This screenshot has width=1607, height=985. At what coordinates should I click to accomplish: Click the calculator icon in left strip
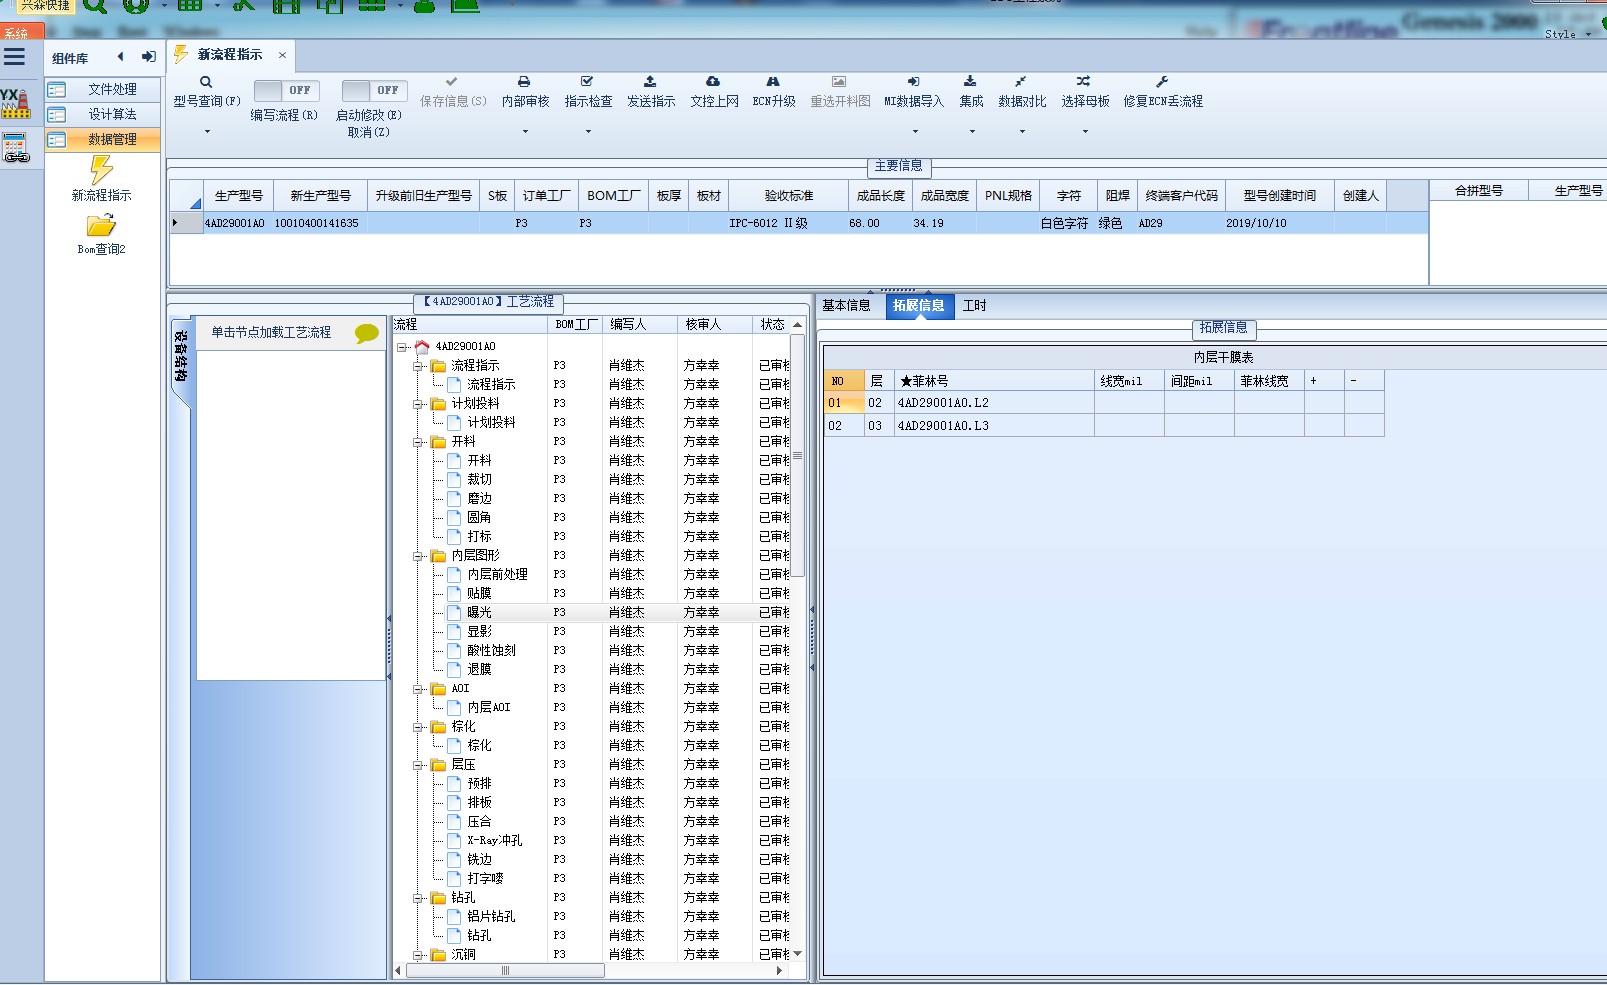pyautogui.click(x=16, y=148)
